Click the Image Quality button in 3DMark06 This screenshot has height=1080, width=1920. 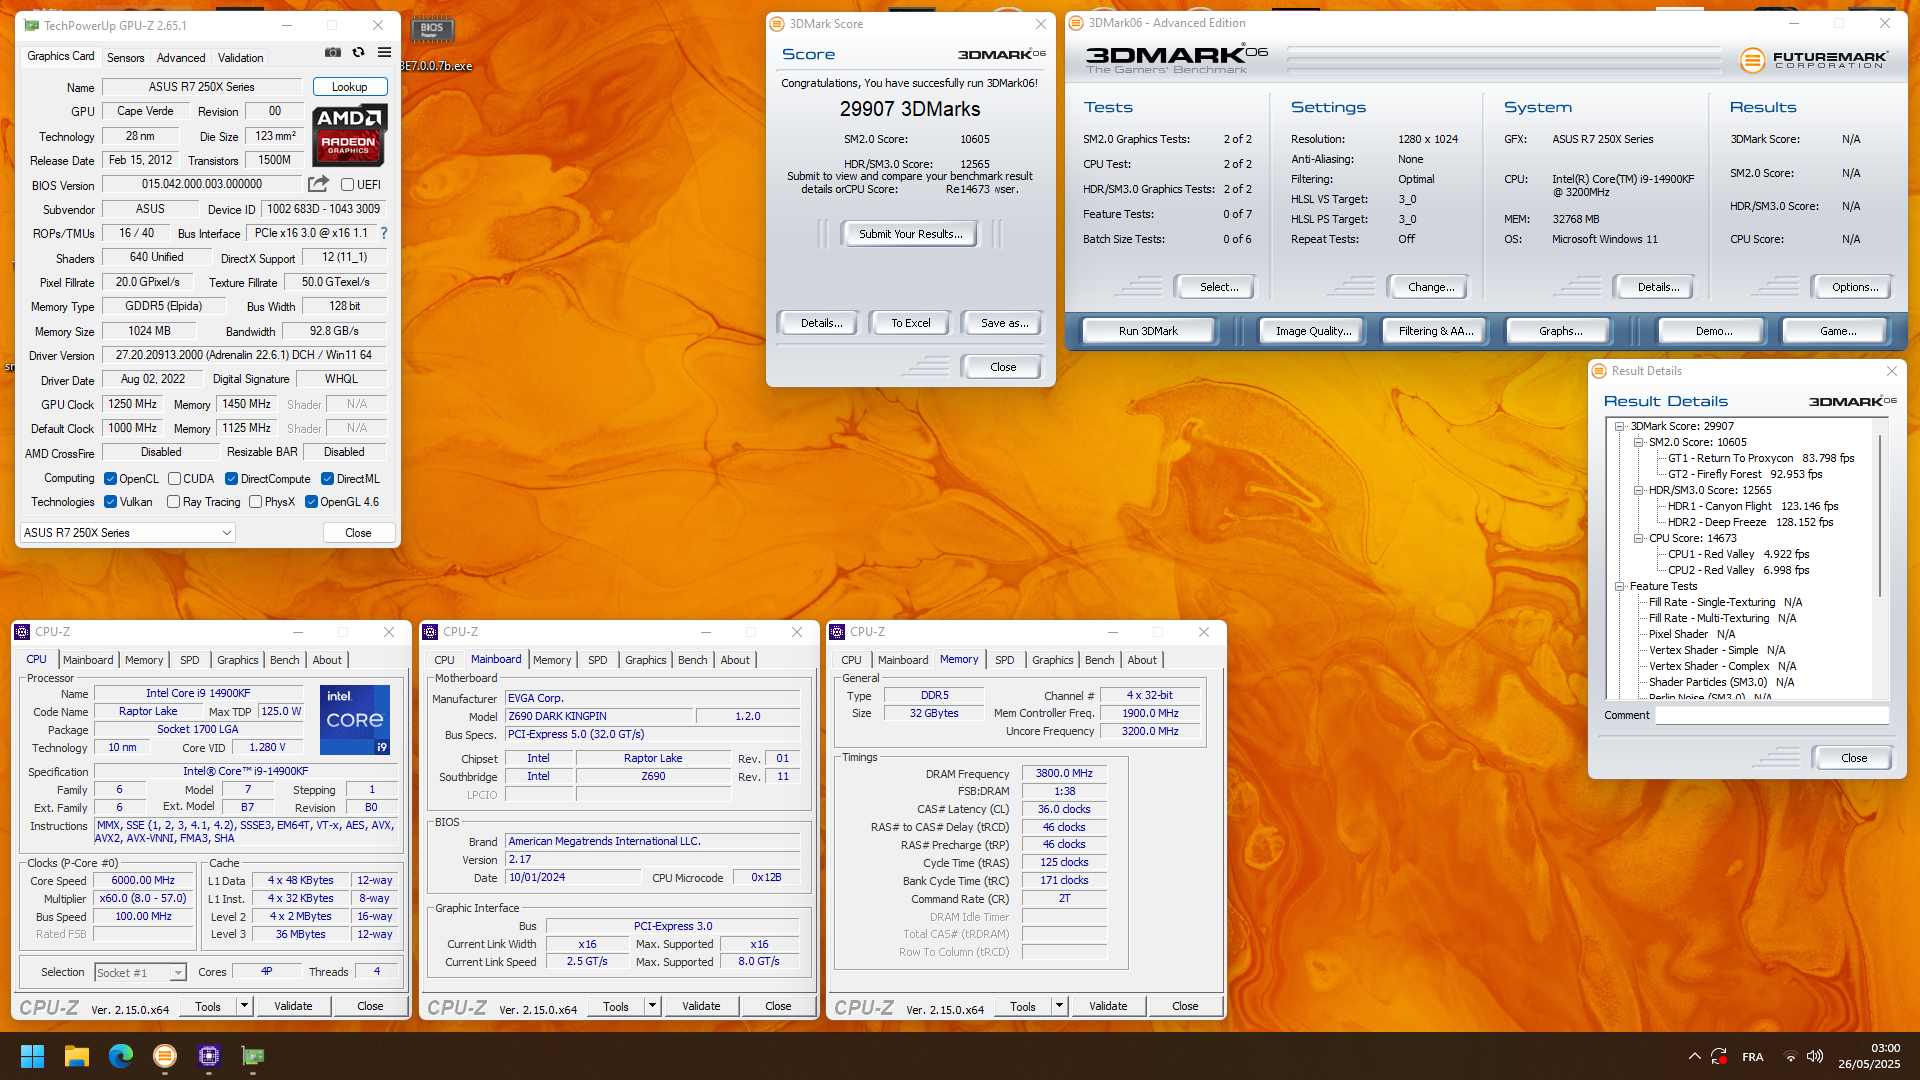[x=1313, y=331]
